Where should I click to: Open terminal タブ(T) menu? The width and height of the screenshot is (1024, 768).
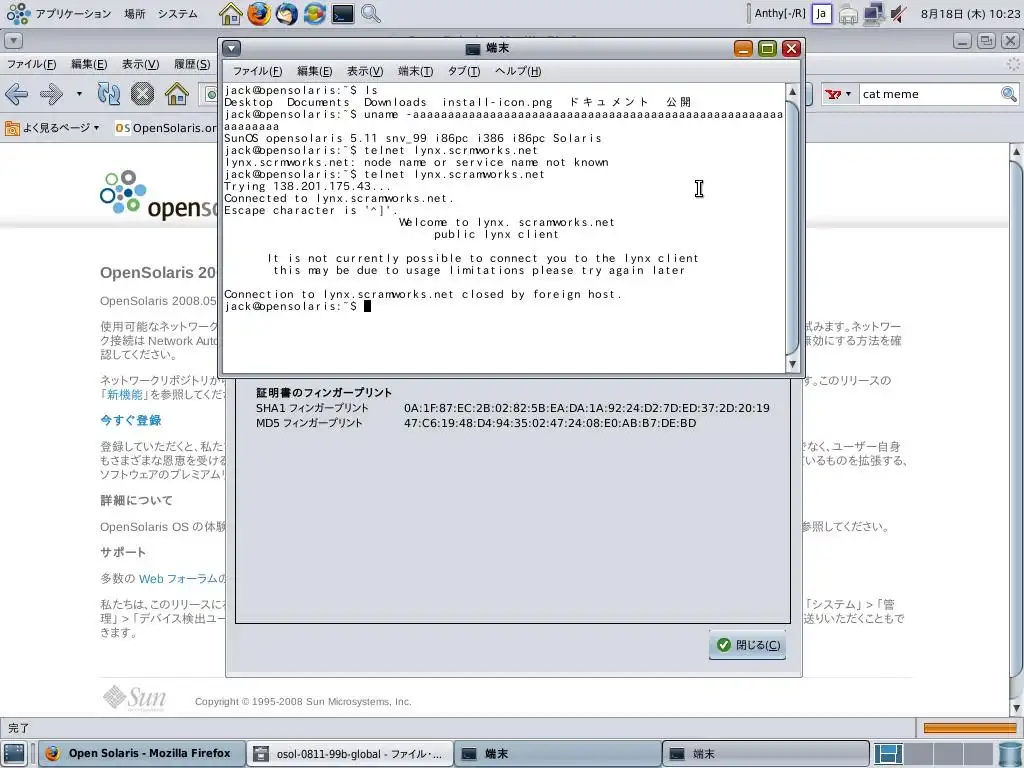pos(464,71)
